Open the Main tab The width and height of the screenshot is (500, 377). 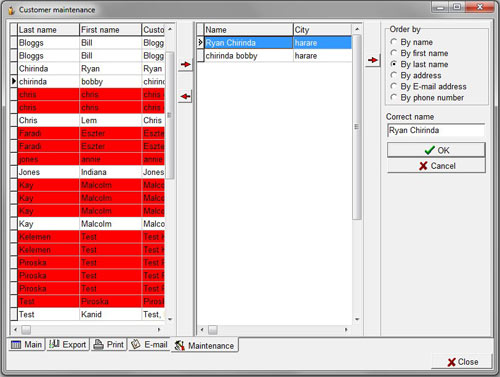[26, 344]
